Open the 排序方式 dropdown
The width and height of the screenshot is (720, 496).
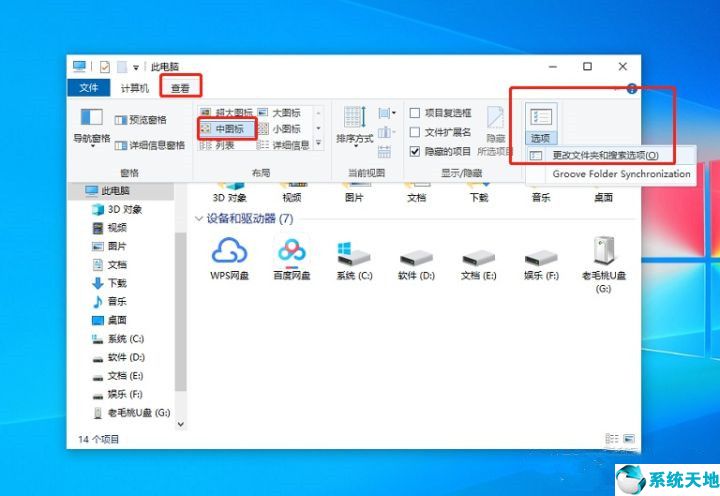tap(354, 127)
